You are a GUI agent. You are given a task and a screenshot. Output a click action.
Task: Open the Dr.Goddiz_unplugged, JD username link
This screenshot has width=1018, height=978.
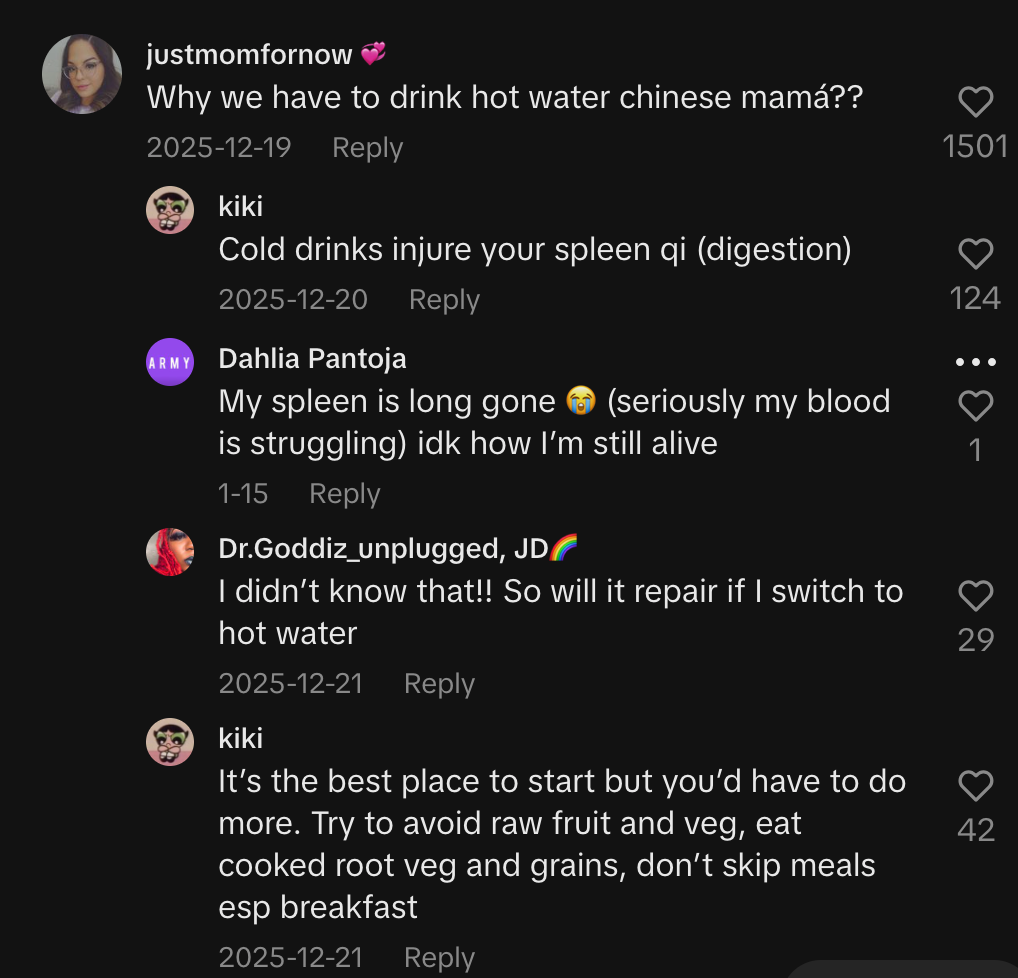tap(384, 548)
